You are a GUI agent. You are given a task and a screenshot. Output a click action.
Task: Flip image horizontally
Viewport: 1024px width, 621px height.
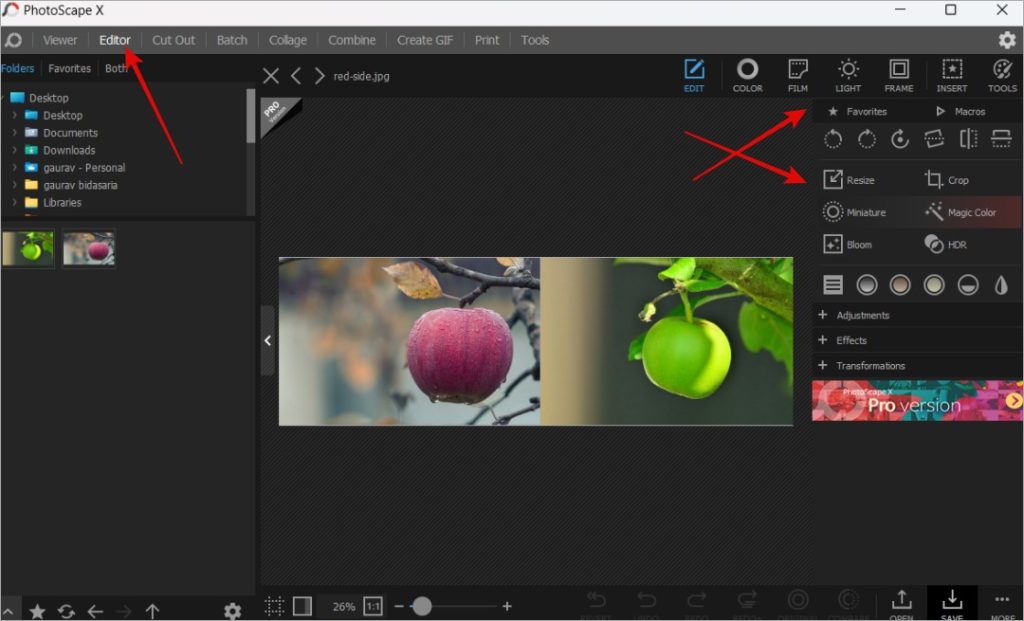(968, 138)
